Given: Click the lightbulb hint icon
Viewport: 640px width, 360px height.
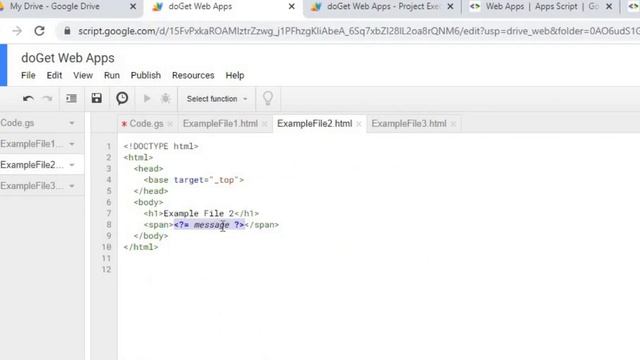Looking at the screenshot, I should 268,98.
